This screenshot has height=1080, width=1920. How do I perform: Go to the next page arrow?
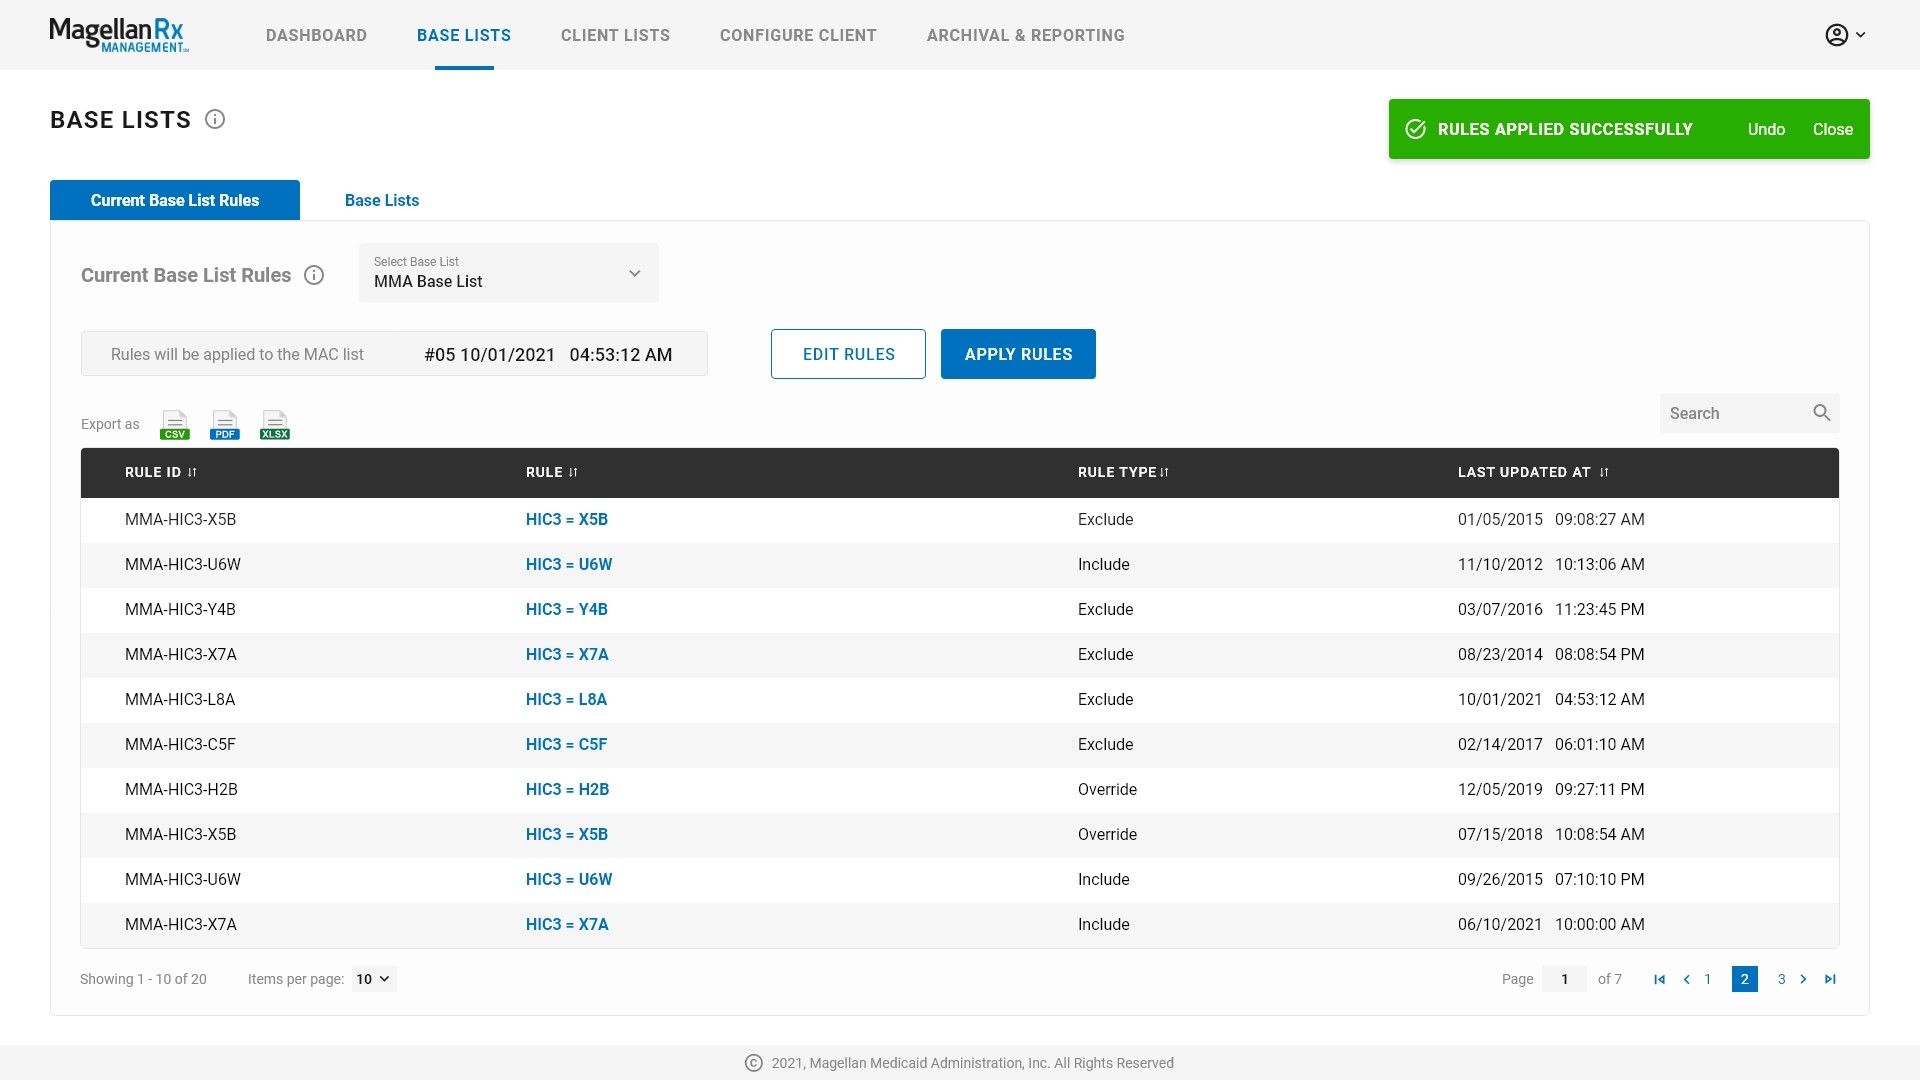[x=1804, y=979]
